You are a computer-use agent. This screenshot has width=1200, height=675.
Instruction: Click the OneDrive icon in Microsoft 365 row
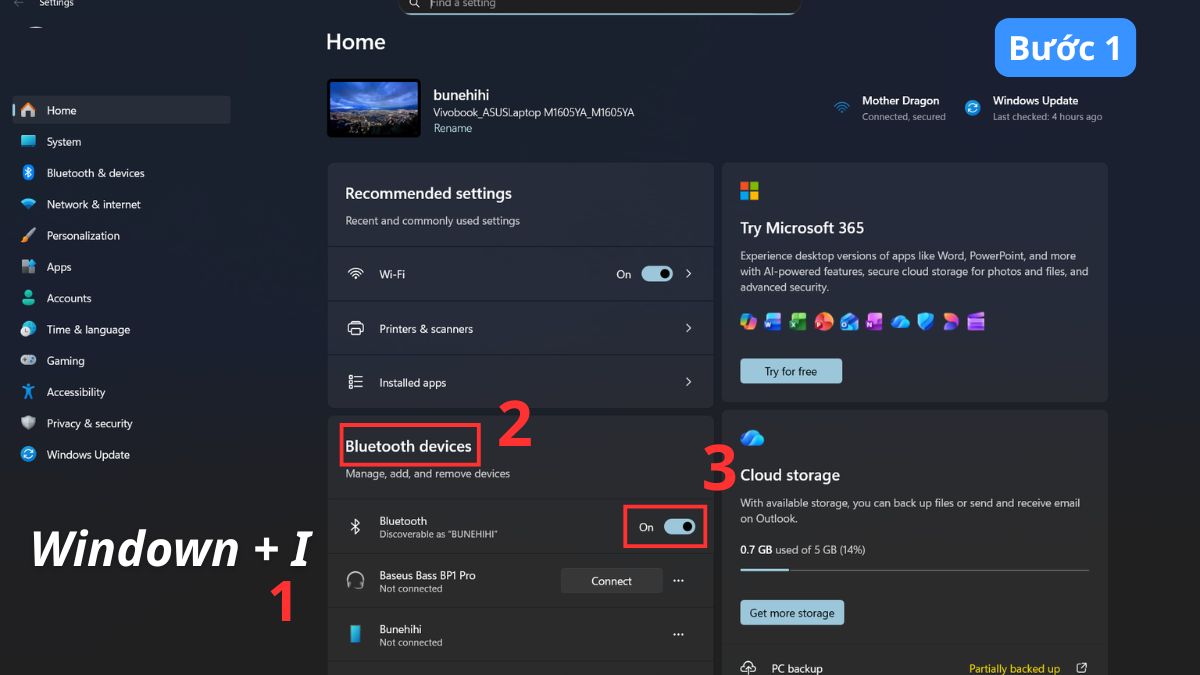tap(900, 321)
